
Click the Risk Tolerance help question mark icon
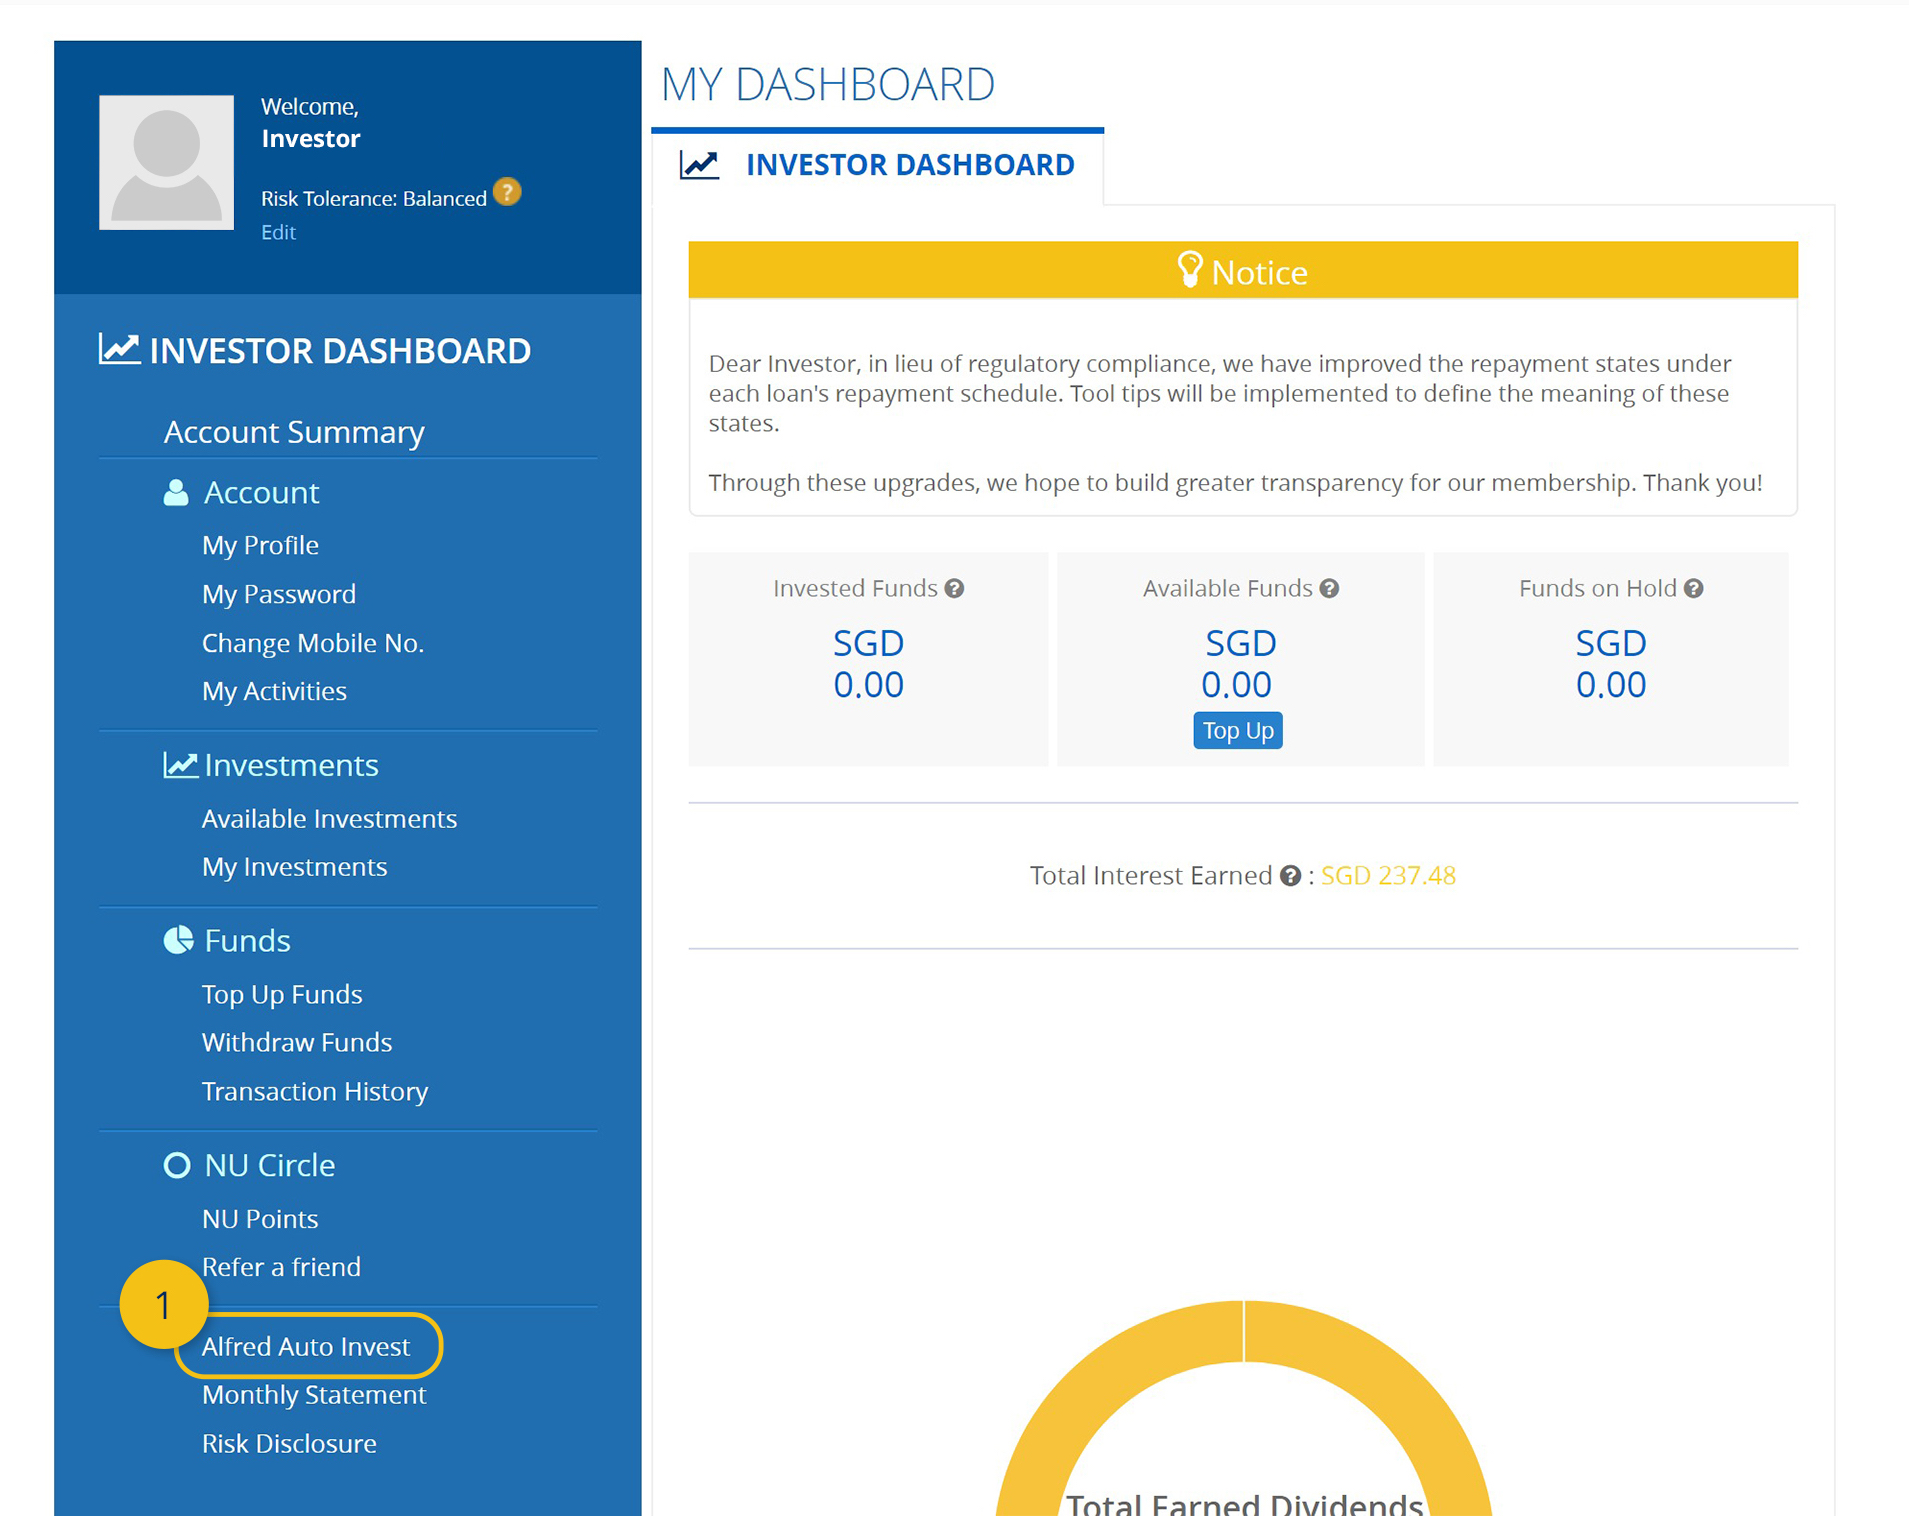(x=507, y=192)
